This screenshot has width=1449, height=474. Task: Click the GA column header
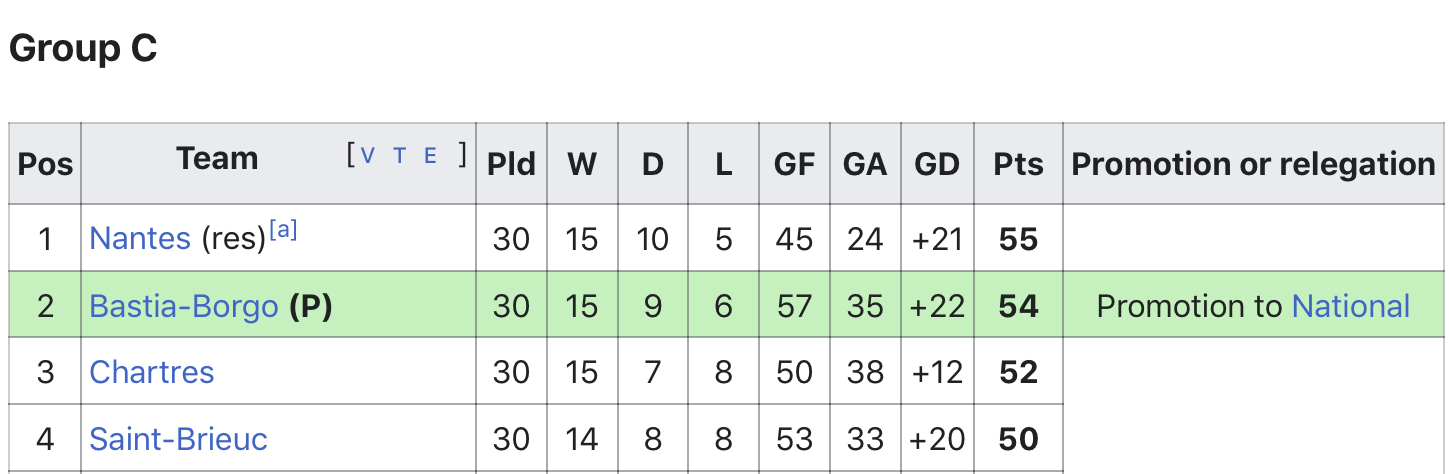click(x=865, y=164)
